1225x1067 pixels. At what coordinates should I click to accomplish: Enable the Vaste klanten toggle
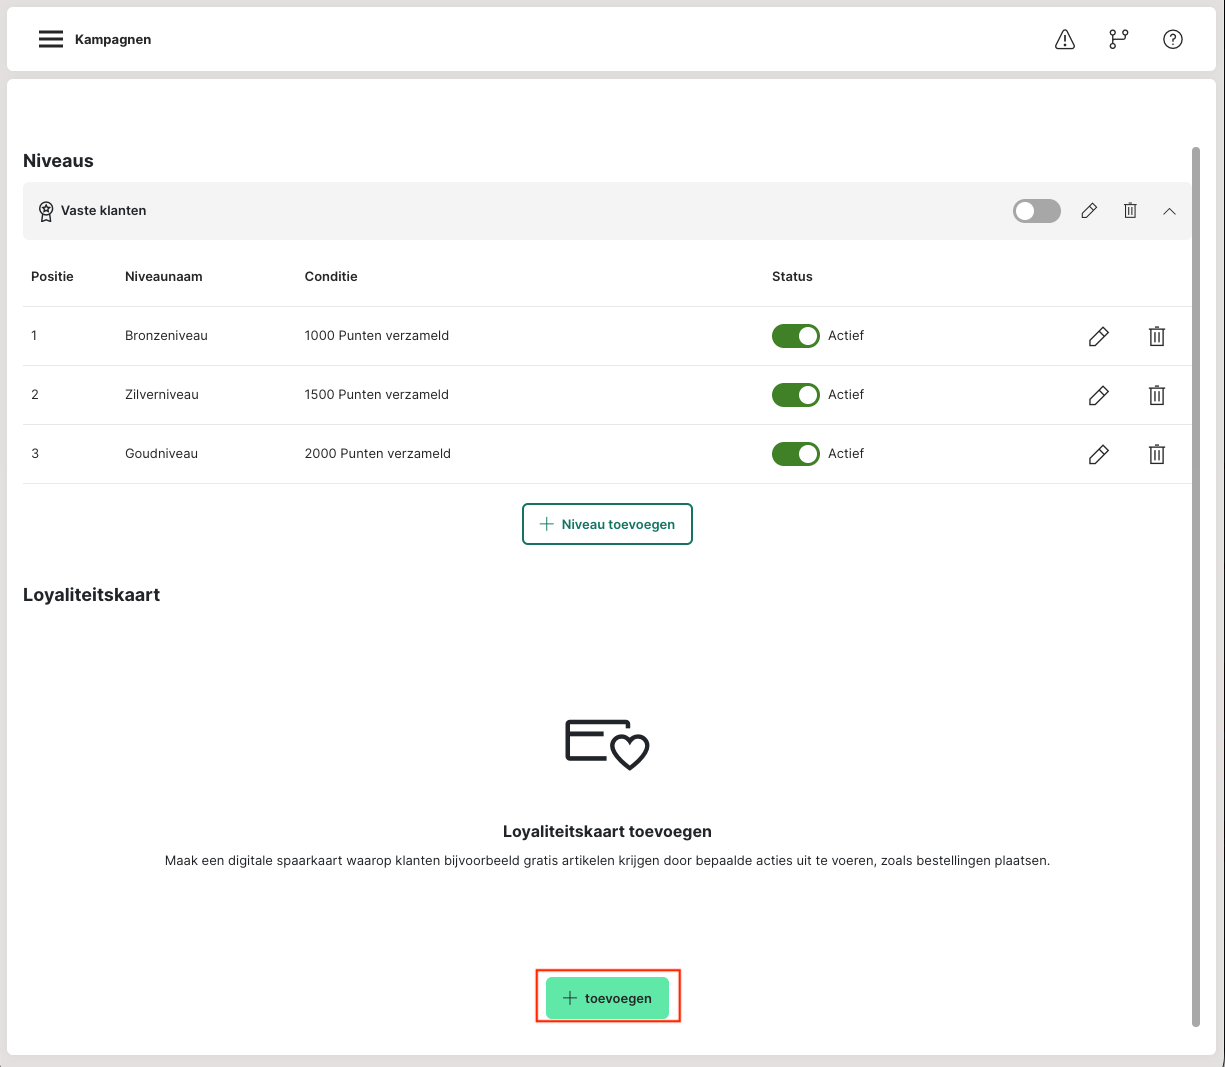pyautogui.click(x=1036, y=211)
